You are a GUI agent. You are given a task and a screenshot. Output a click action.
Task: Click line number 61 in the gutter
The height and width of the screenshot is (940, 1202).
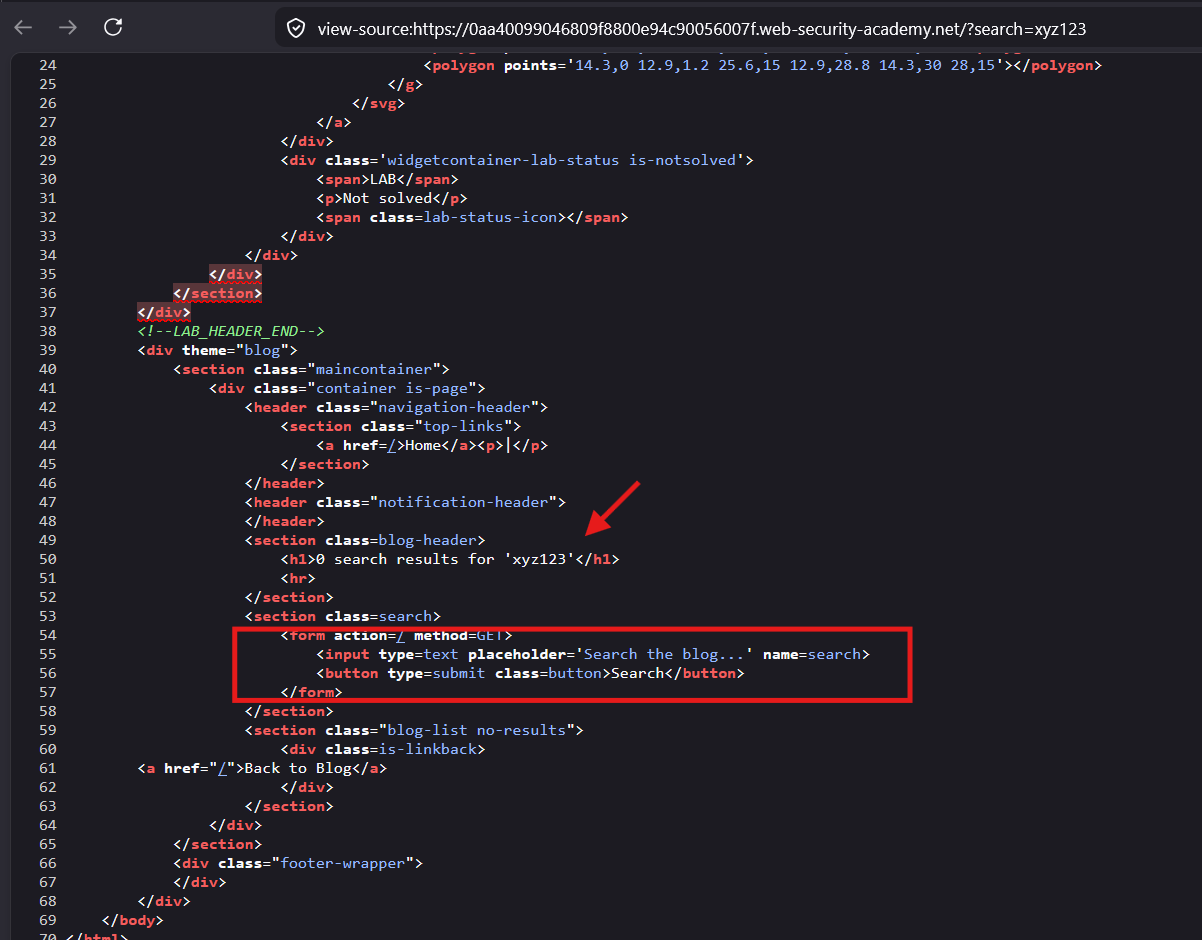pyautogui.click(x=48, y=768)
